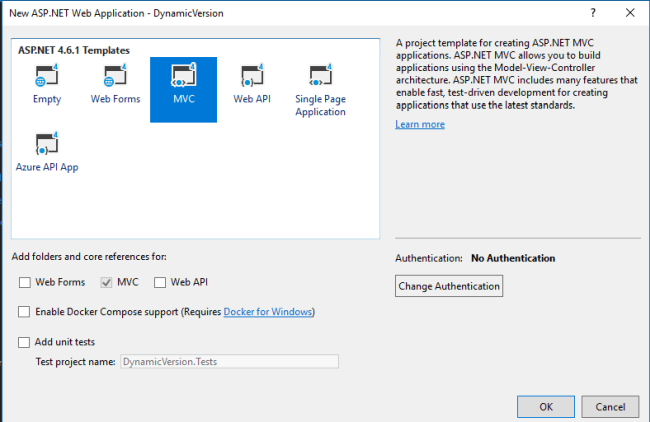Check the Web API references checkbox
This screenshot has height=422, width=650.
160,282
